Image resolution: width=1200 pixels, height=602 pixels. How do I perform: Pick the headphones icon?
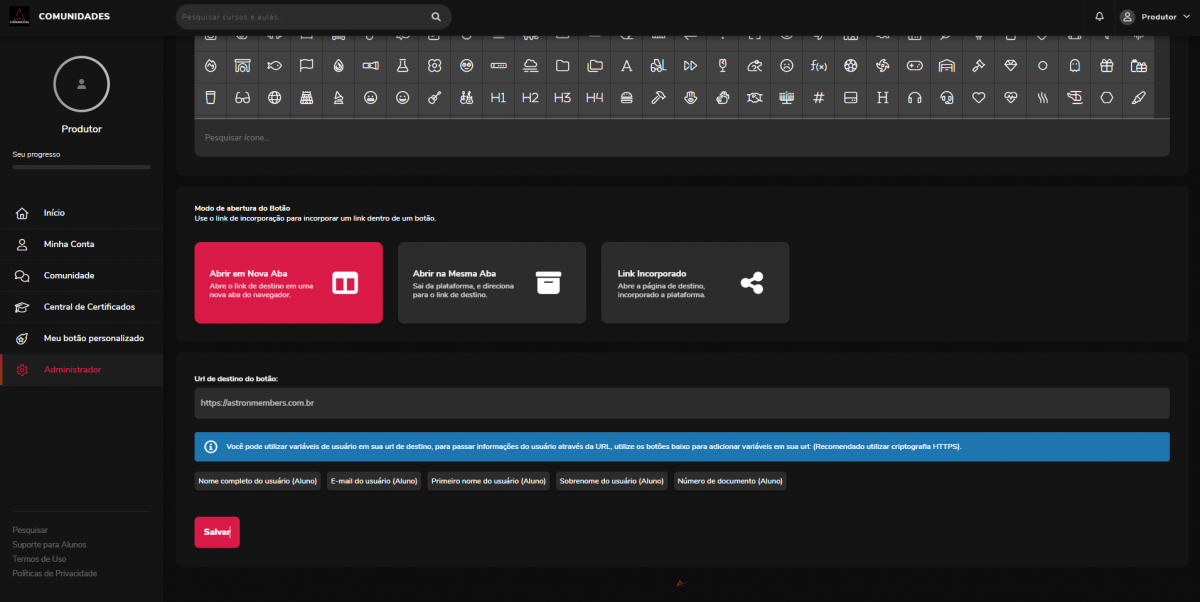coord(914,98)
